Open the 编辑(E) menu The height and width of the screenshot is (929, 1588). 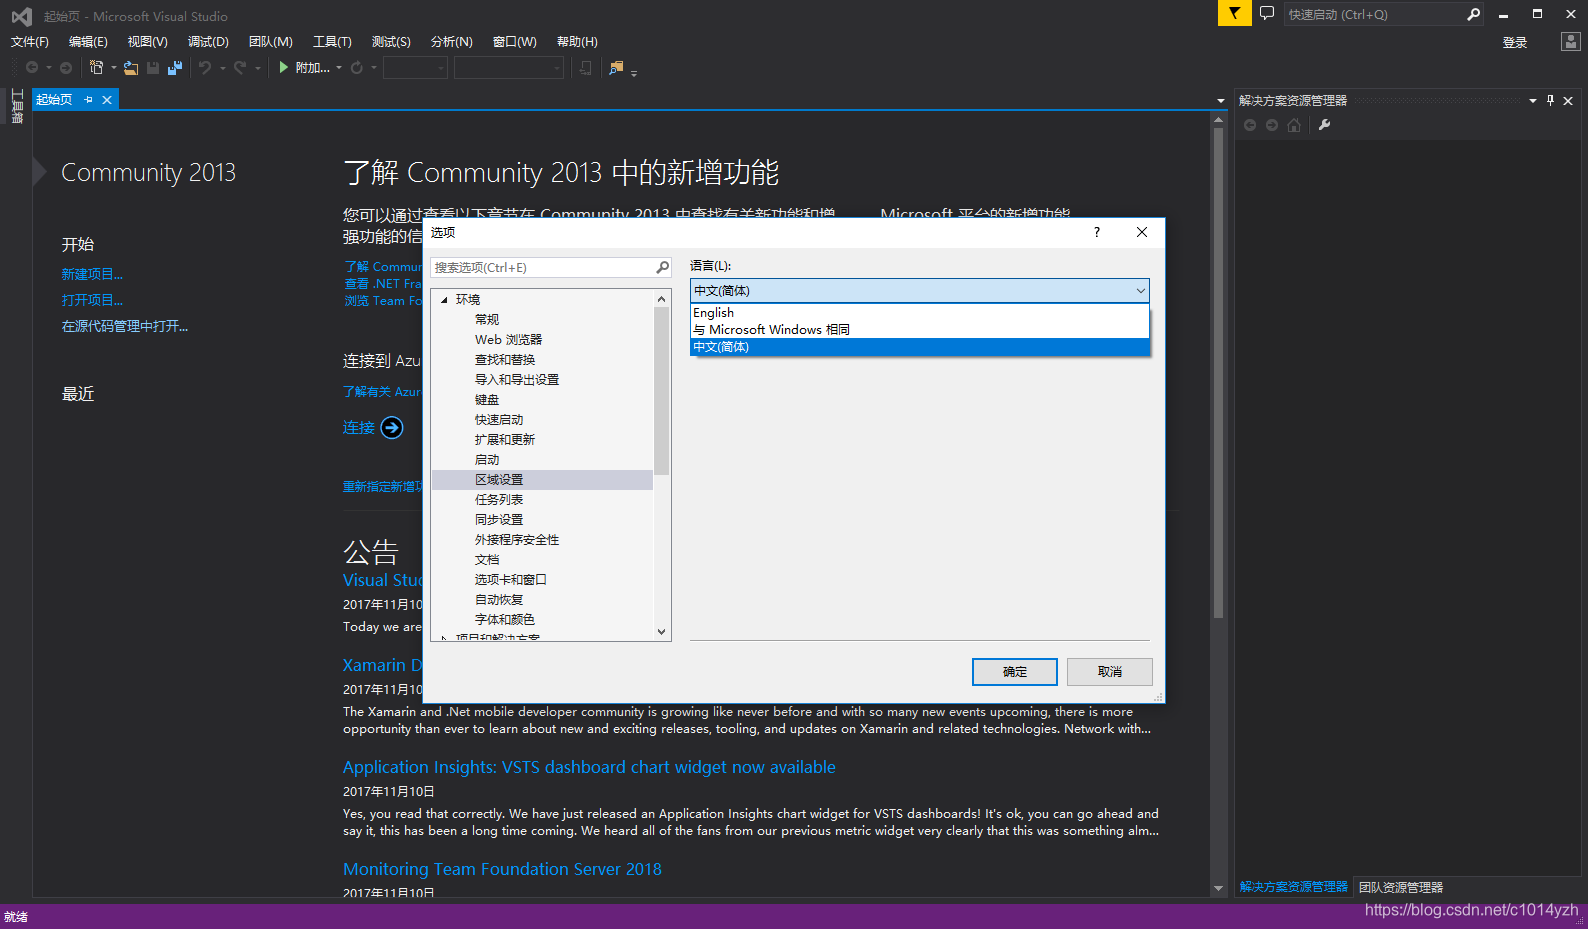(88, 41)
